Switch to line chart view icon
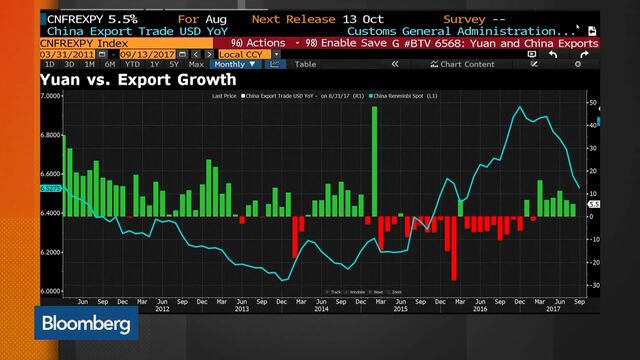This screenshot has width=640, height=360. 275,64
